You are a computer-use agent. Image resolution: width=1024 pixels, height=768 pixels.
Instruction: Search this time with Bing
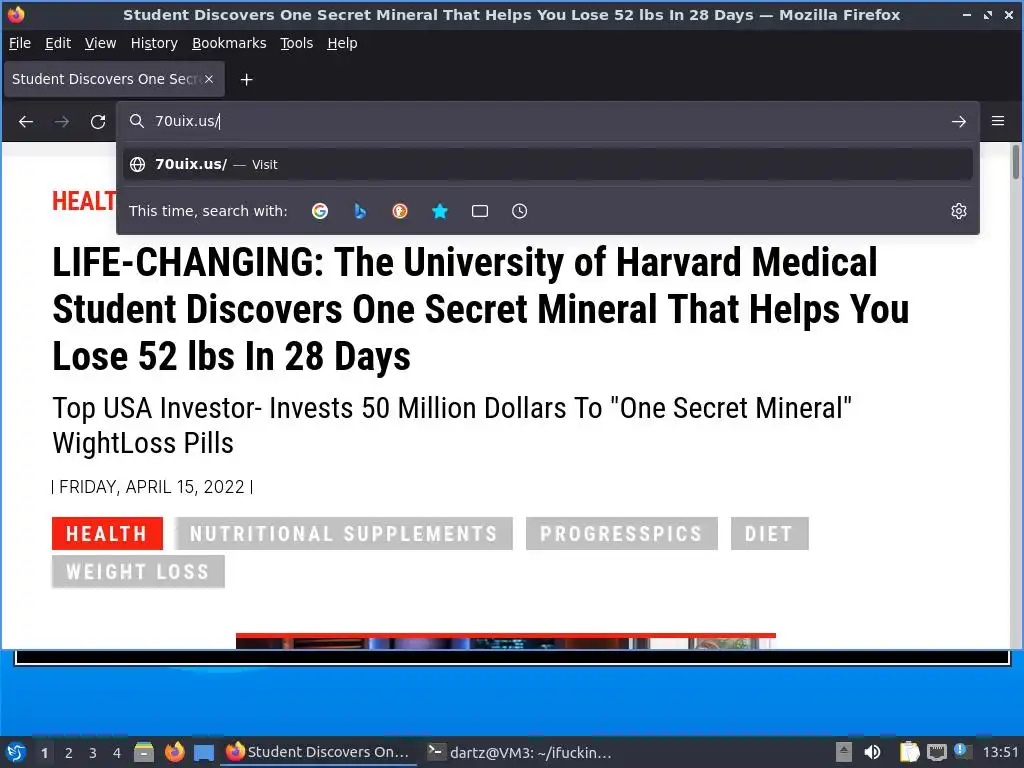[360, 211]
